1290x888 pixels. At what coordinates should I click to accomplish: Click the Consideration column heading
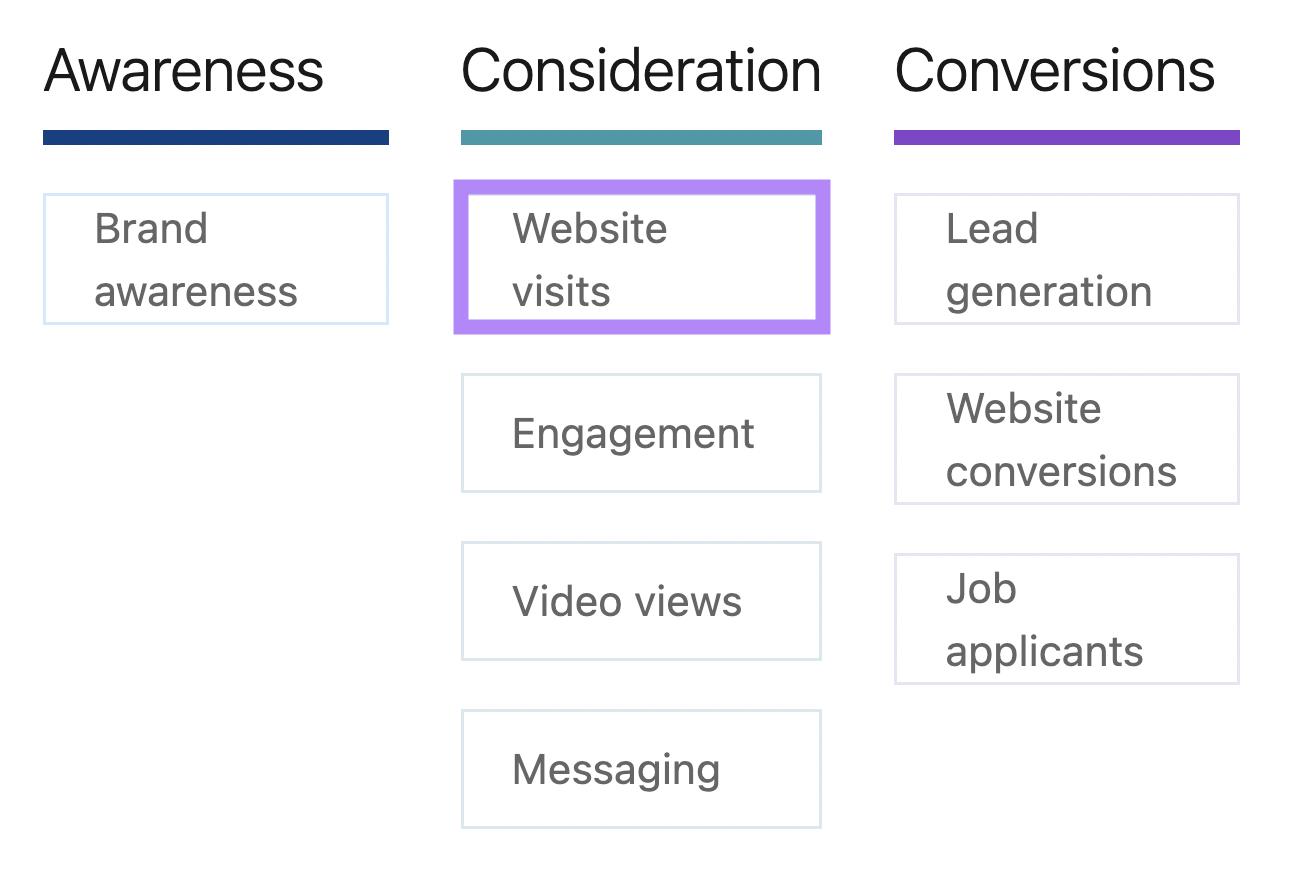click(641, 71)
